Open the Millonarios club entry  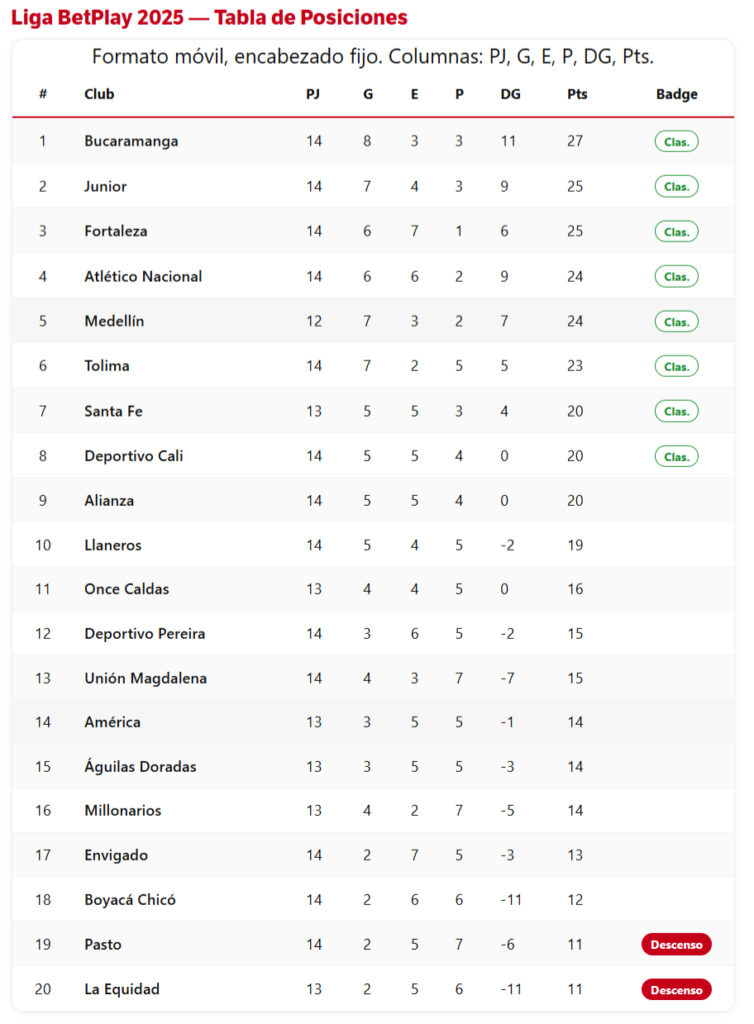pos(122,810)
